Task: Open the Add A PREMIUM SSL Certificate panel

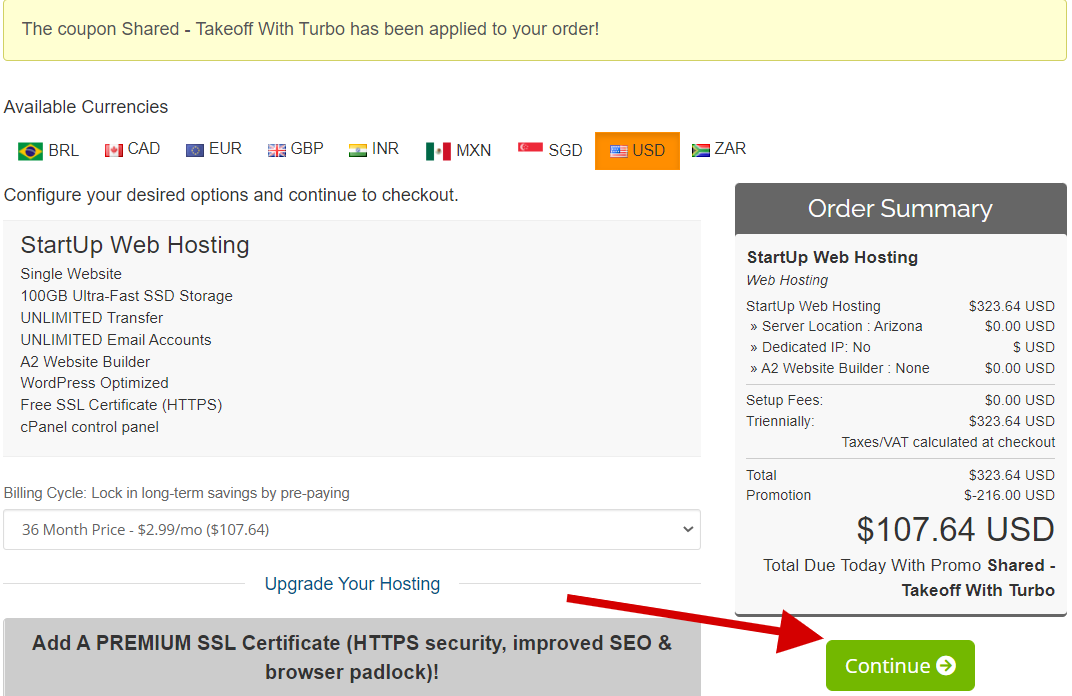Action: 352,657
